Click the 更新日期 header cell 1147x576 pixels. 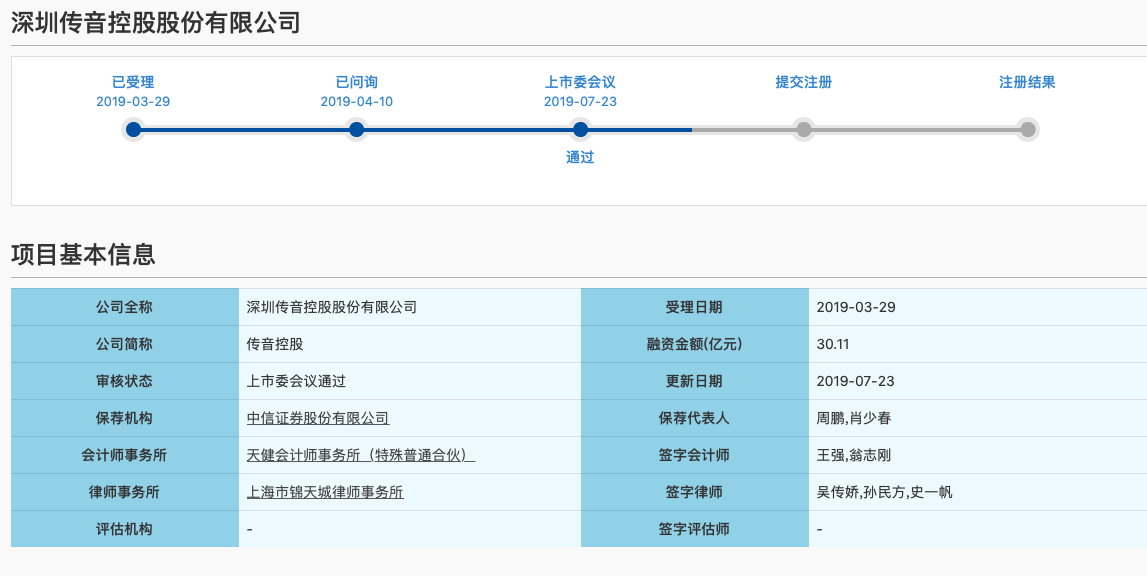(x=695, y=381)
